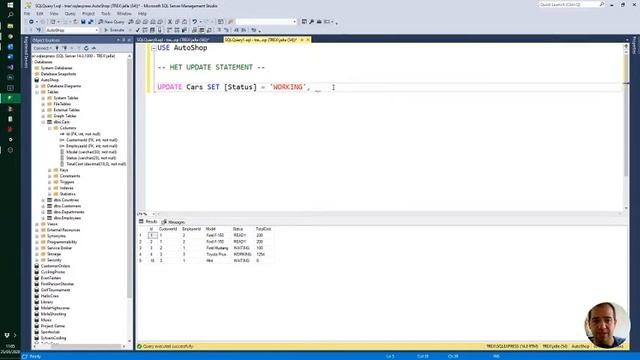Switch to the inactive SQLQuery tab

[x=173, y=40]
